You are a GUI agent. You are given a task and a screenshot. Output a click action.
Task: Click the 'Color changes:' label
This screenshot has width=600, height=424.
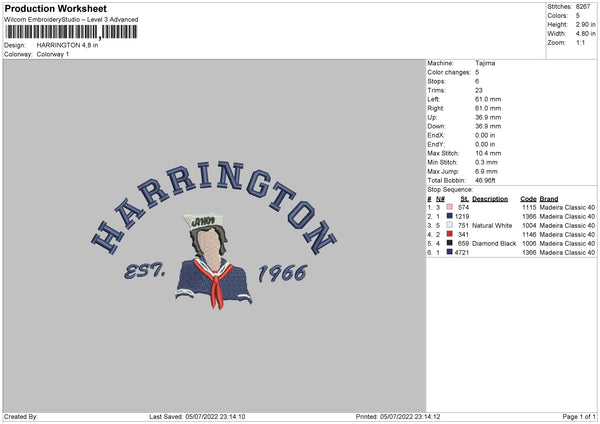tap(449, 72)
